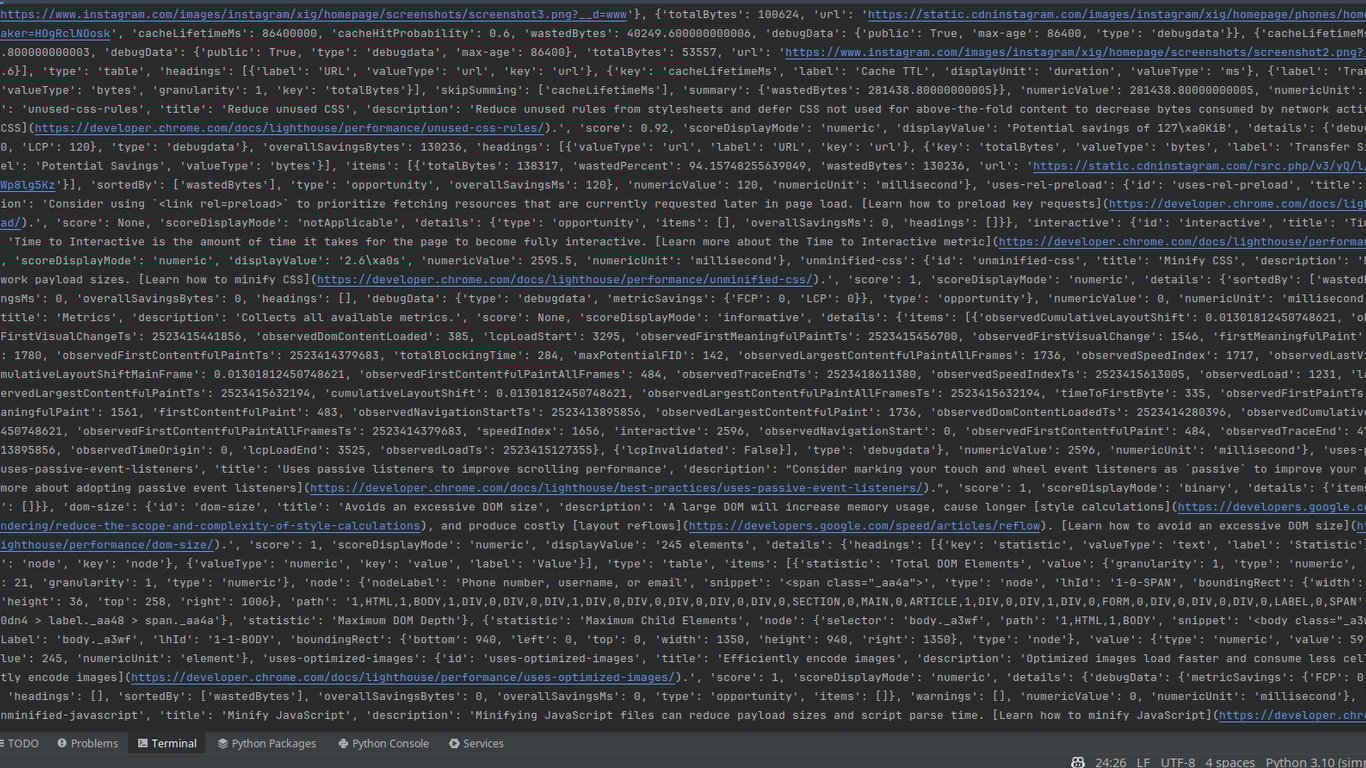Click the GitHub Copilot status bar icon
1366x768 pixels.
pos(1077,762)
